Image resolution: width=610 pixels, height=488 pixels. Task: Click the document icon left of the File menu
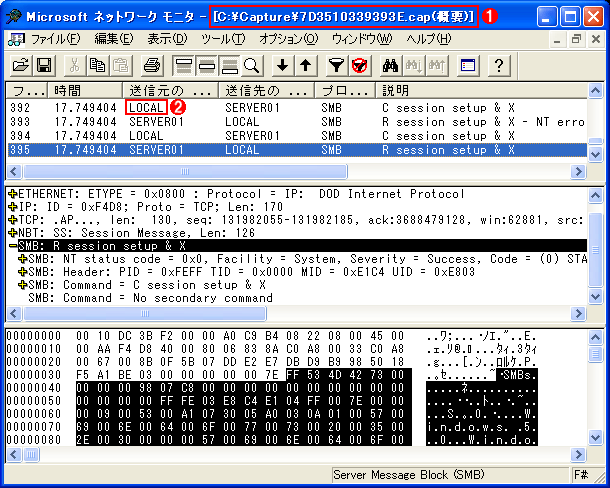[16, 39]
